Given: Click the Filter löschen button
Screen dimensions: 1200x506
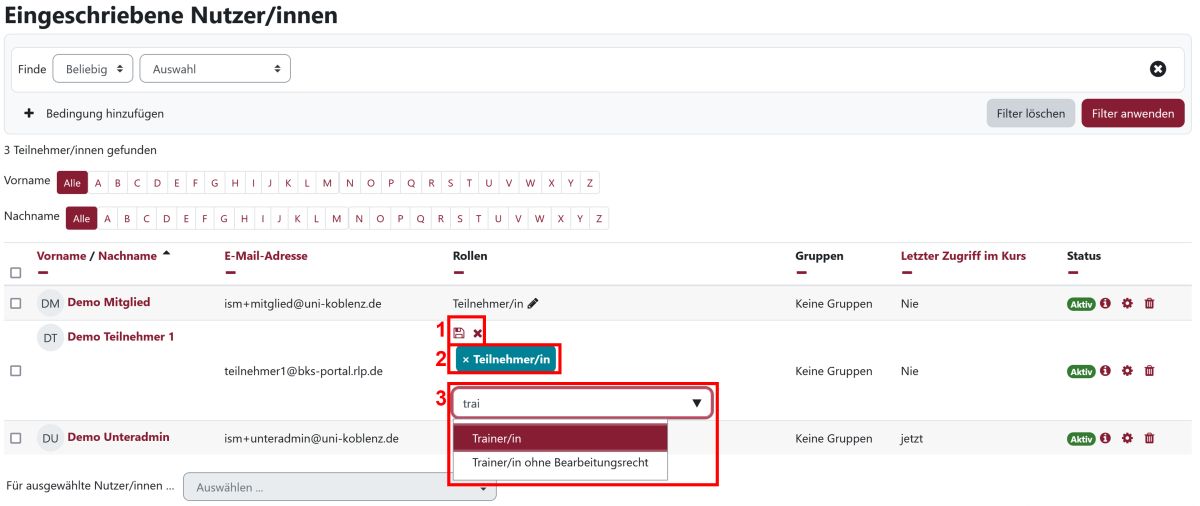Looking at the screenshot, I should coord(1030,113).
